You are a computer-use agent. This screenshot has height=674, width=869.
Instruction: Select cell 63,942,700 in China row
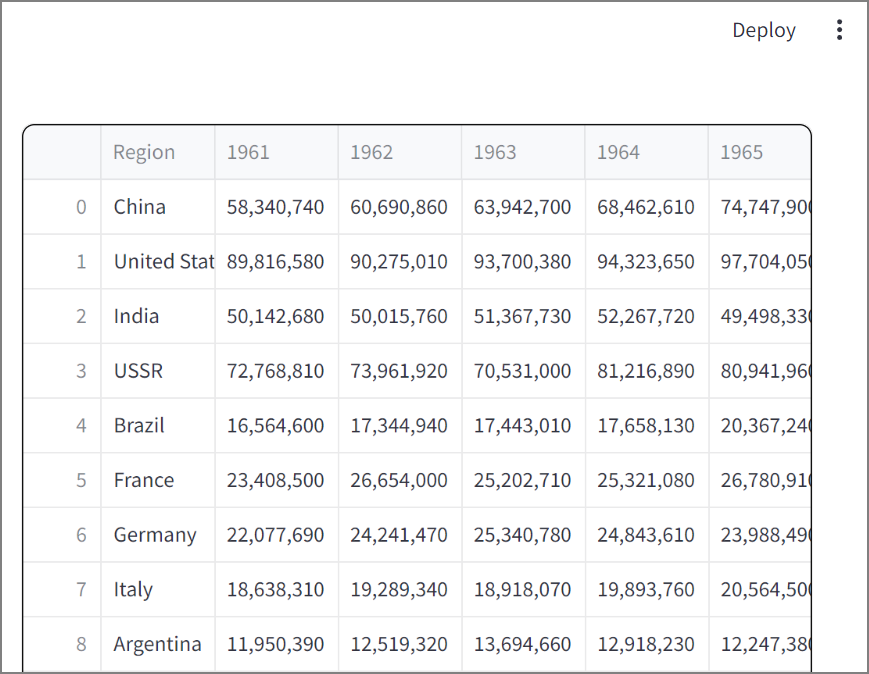click(x=523, y=207)
